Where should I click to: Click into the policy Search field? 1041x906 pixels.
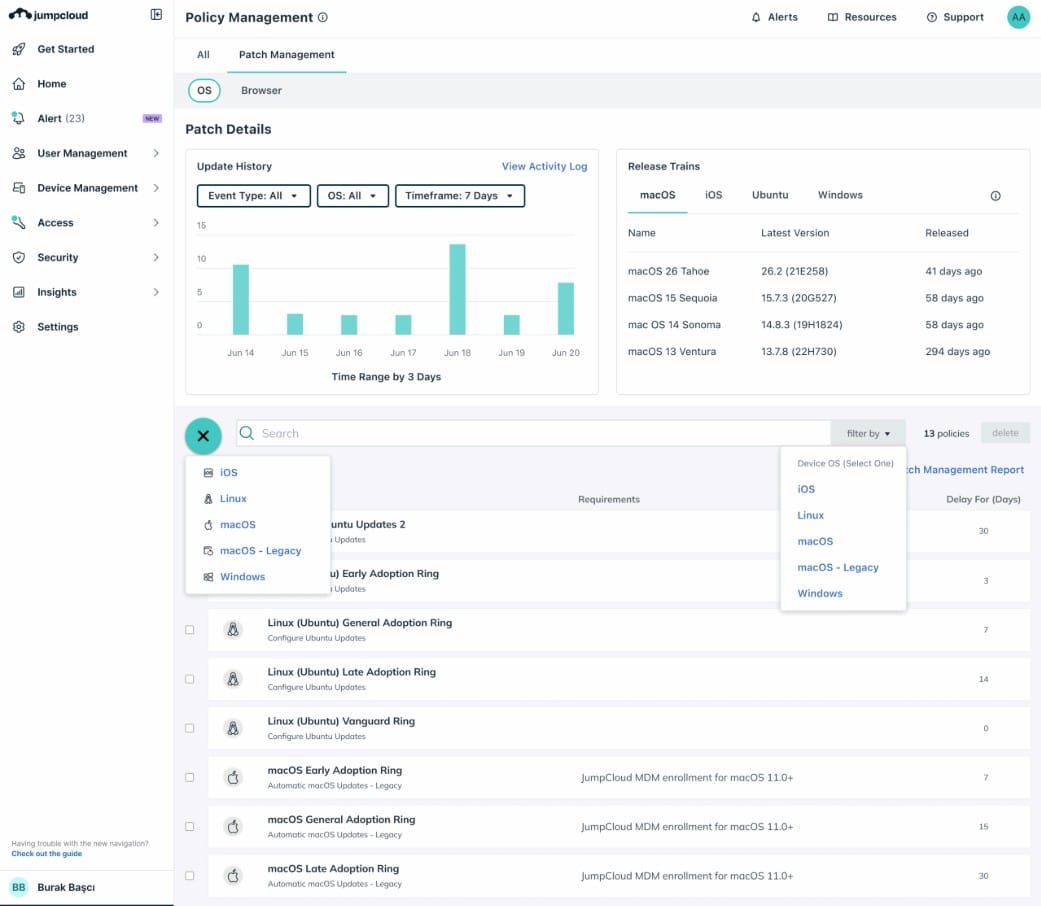tap(533, 433)
